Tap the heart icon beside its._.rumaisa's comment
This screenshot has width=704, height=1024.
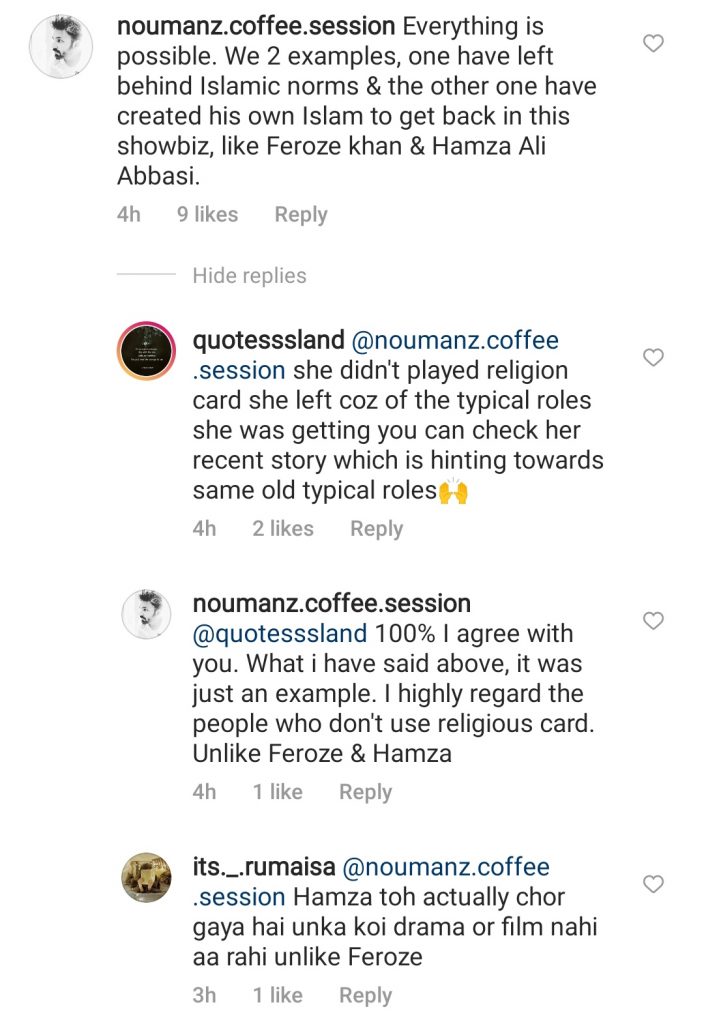653,882
